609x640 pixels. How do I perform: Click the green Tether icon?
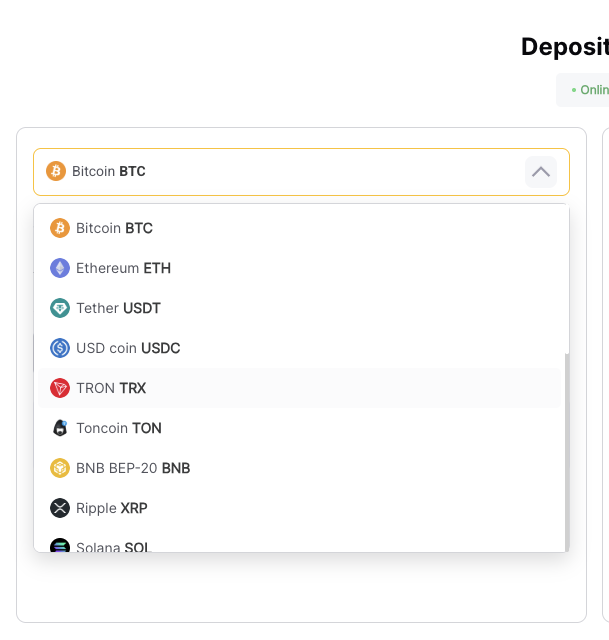60,308
